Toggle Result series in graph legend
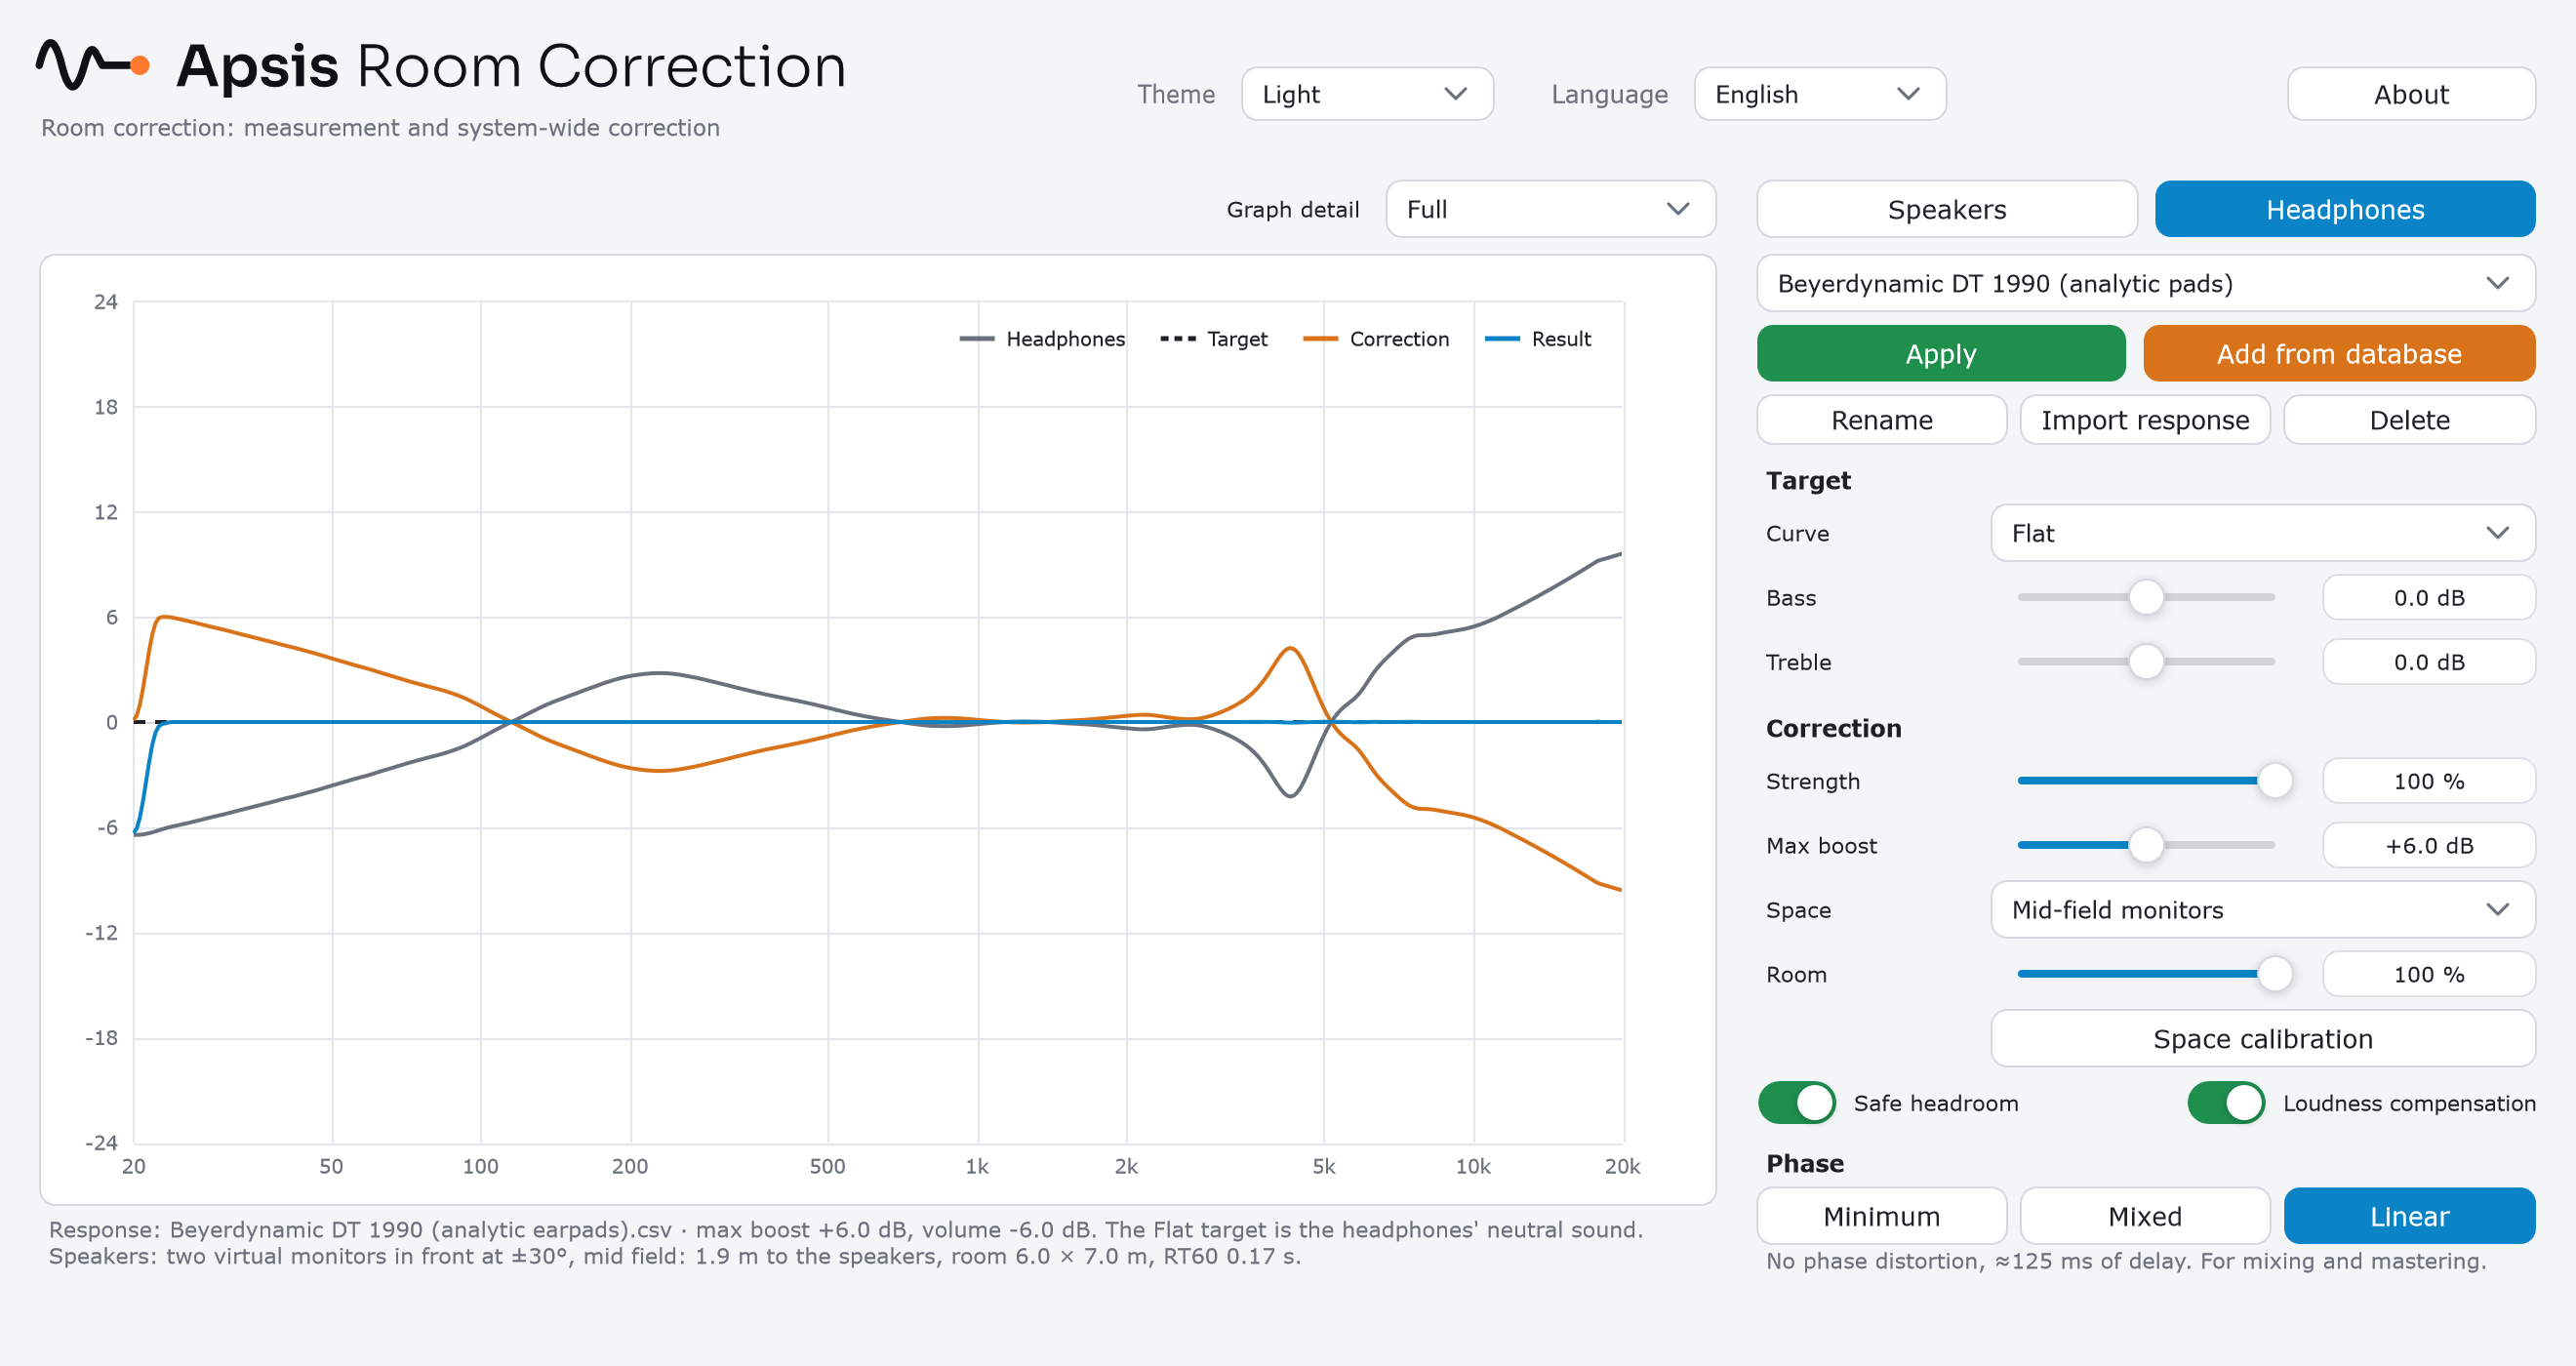This screenshot has width=2576, height=1366. pos(1538,339)
